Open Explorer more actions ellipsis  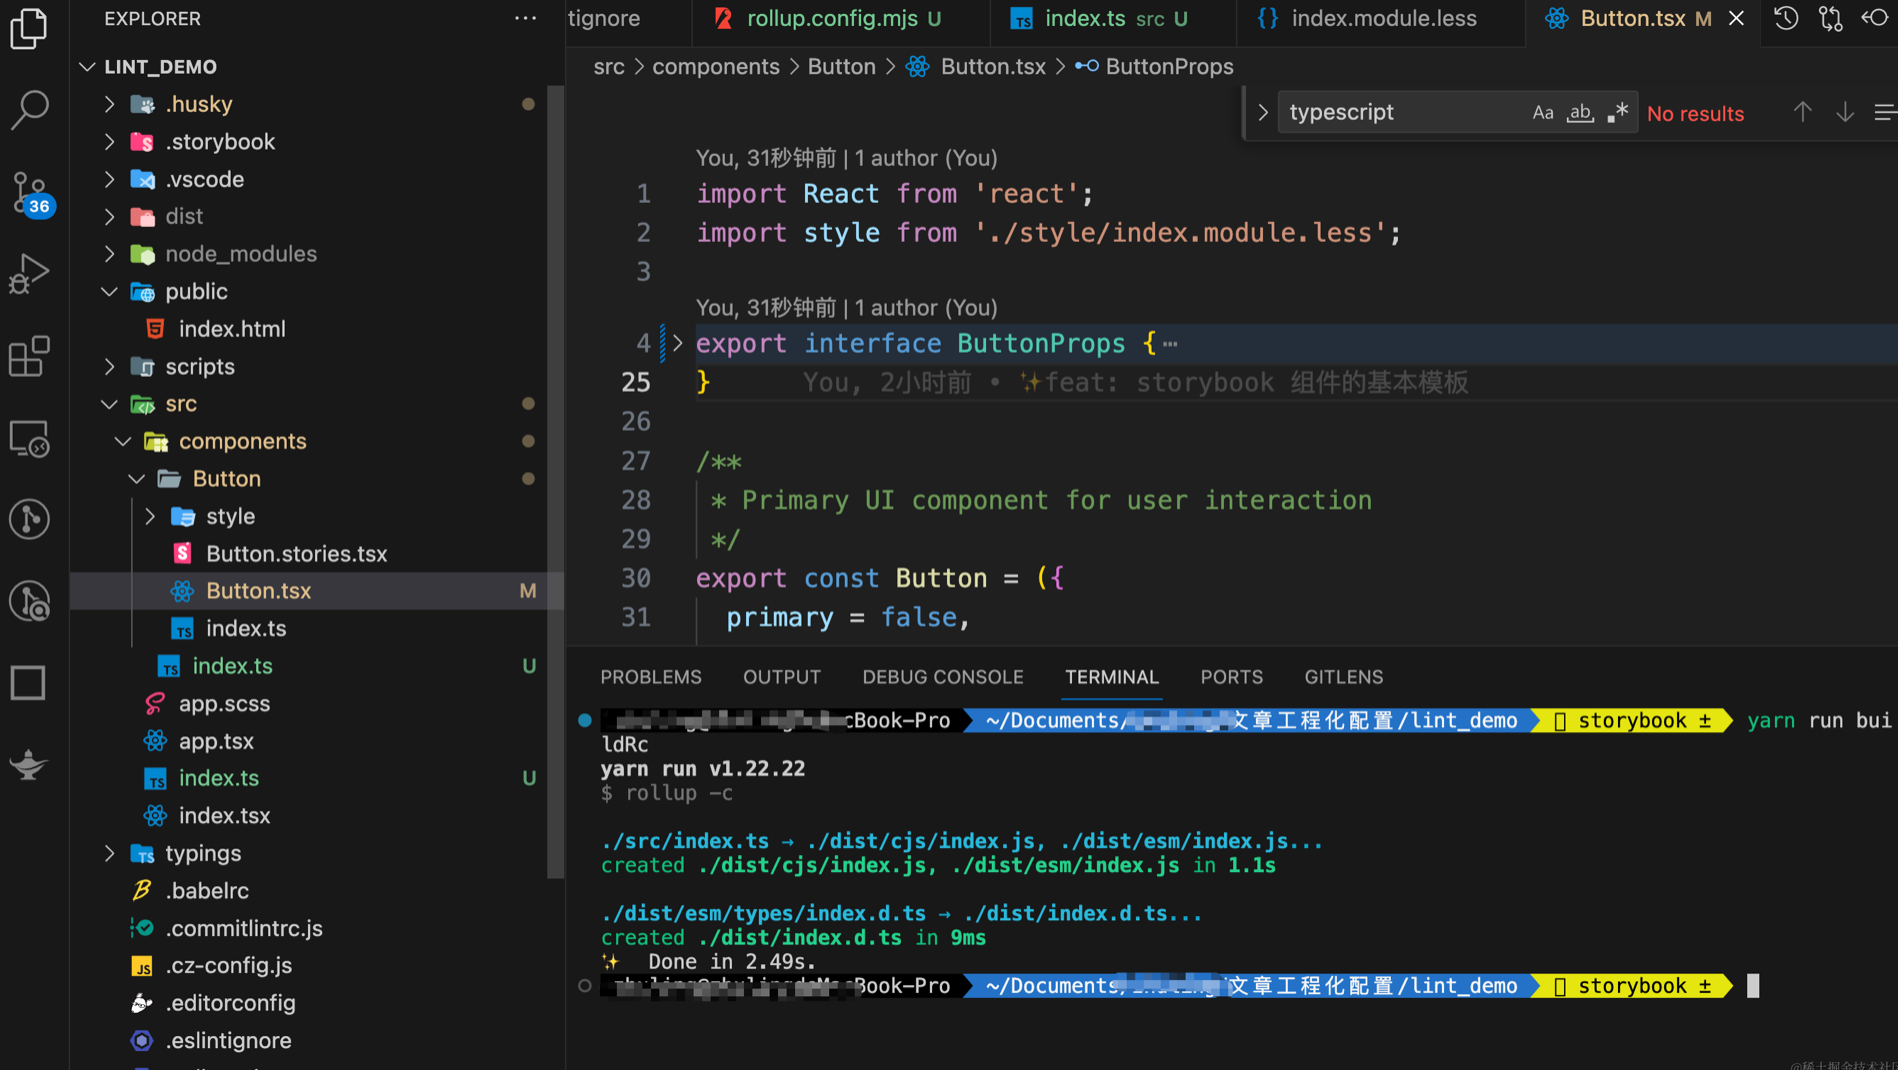525,18
